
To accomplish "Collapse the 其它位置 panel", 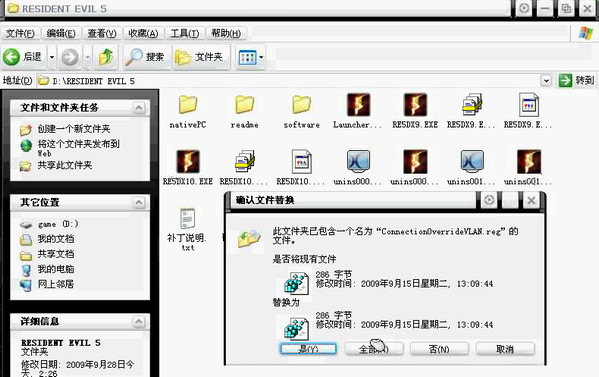I will 139,202.
